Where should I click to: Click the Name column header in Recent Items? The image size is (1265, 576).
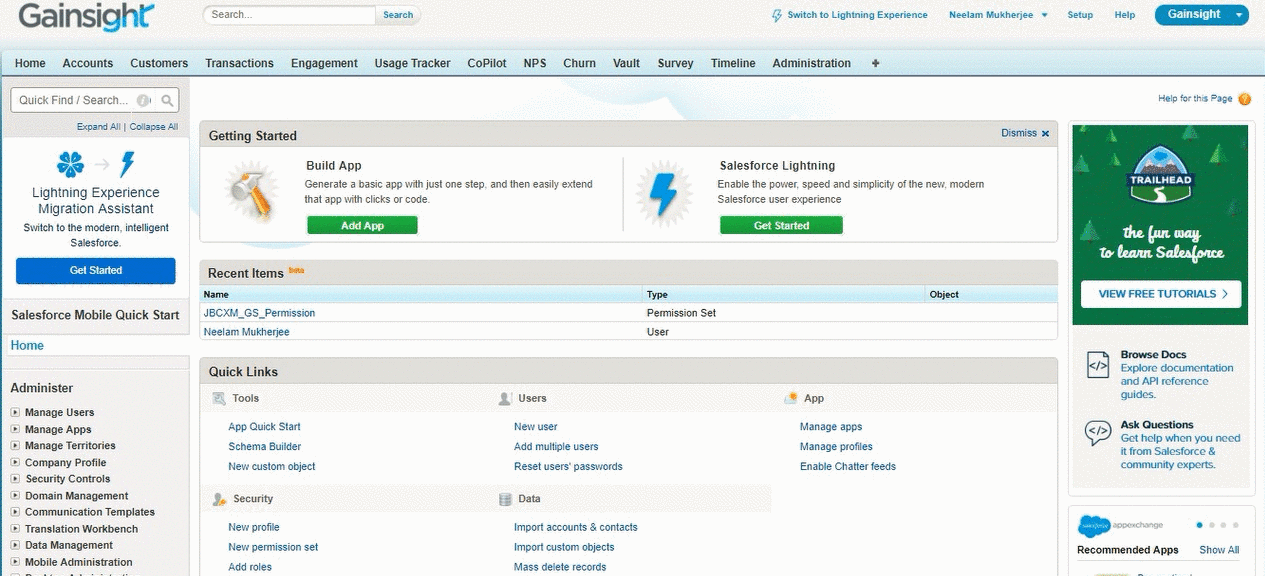tap(216, 295)
